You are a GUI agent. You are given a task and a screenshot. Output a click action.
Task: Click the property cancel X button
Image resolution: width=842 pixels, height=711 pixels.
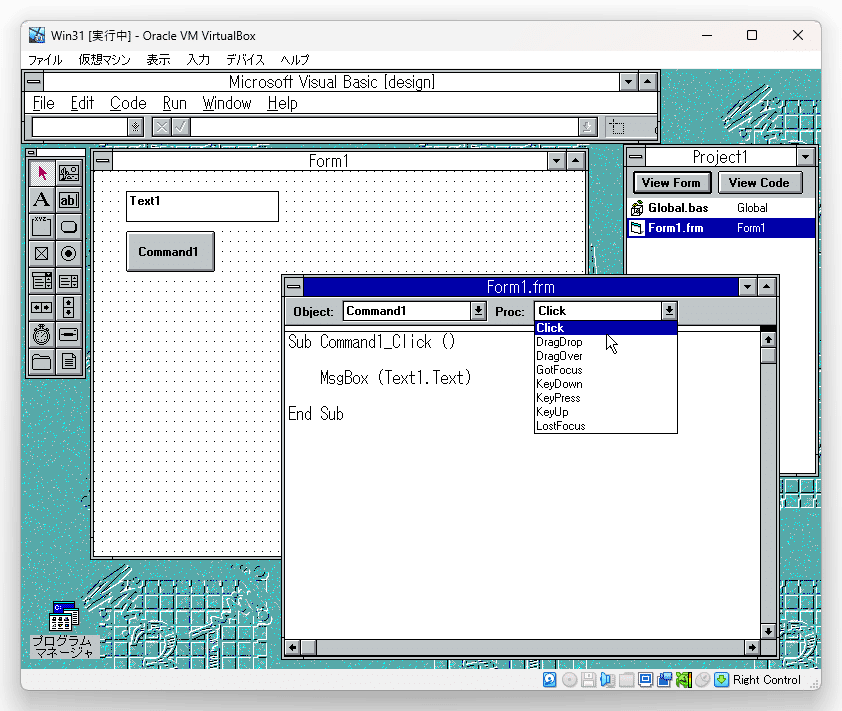point(161,127)
